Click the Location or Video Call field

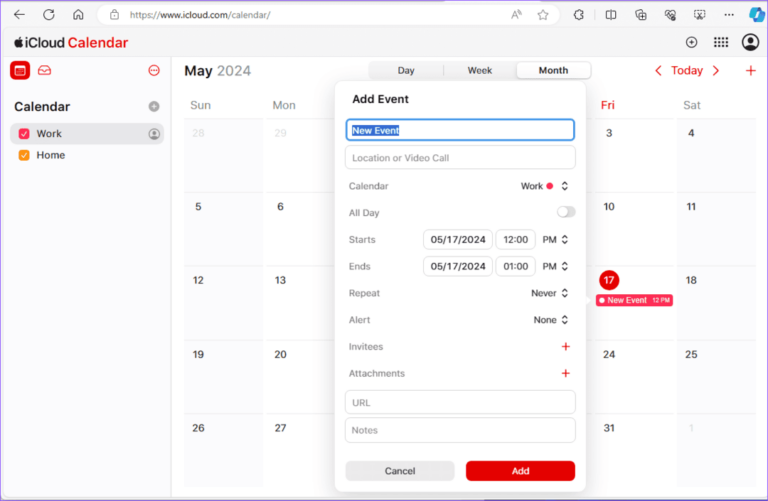tap(460, 158)
